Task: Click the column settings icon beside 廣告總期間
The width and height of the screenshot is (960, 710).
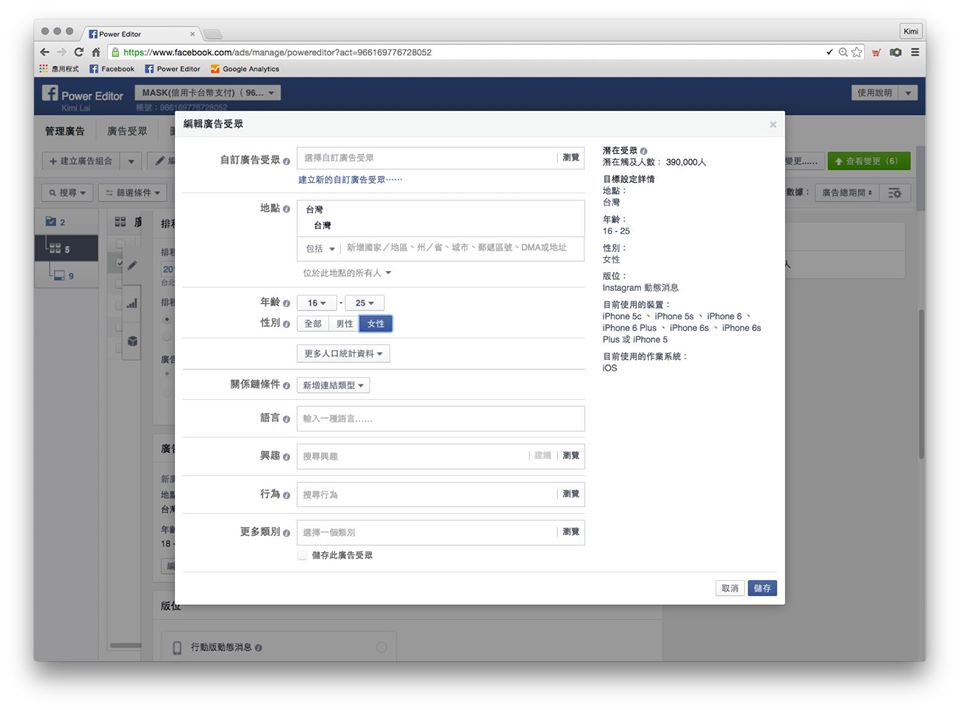Action: (894, 193)
